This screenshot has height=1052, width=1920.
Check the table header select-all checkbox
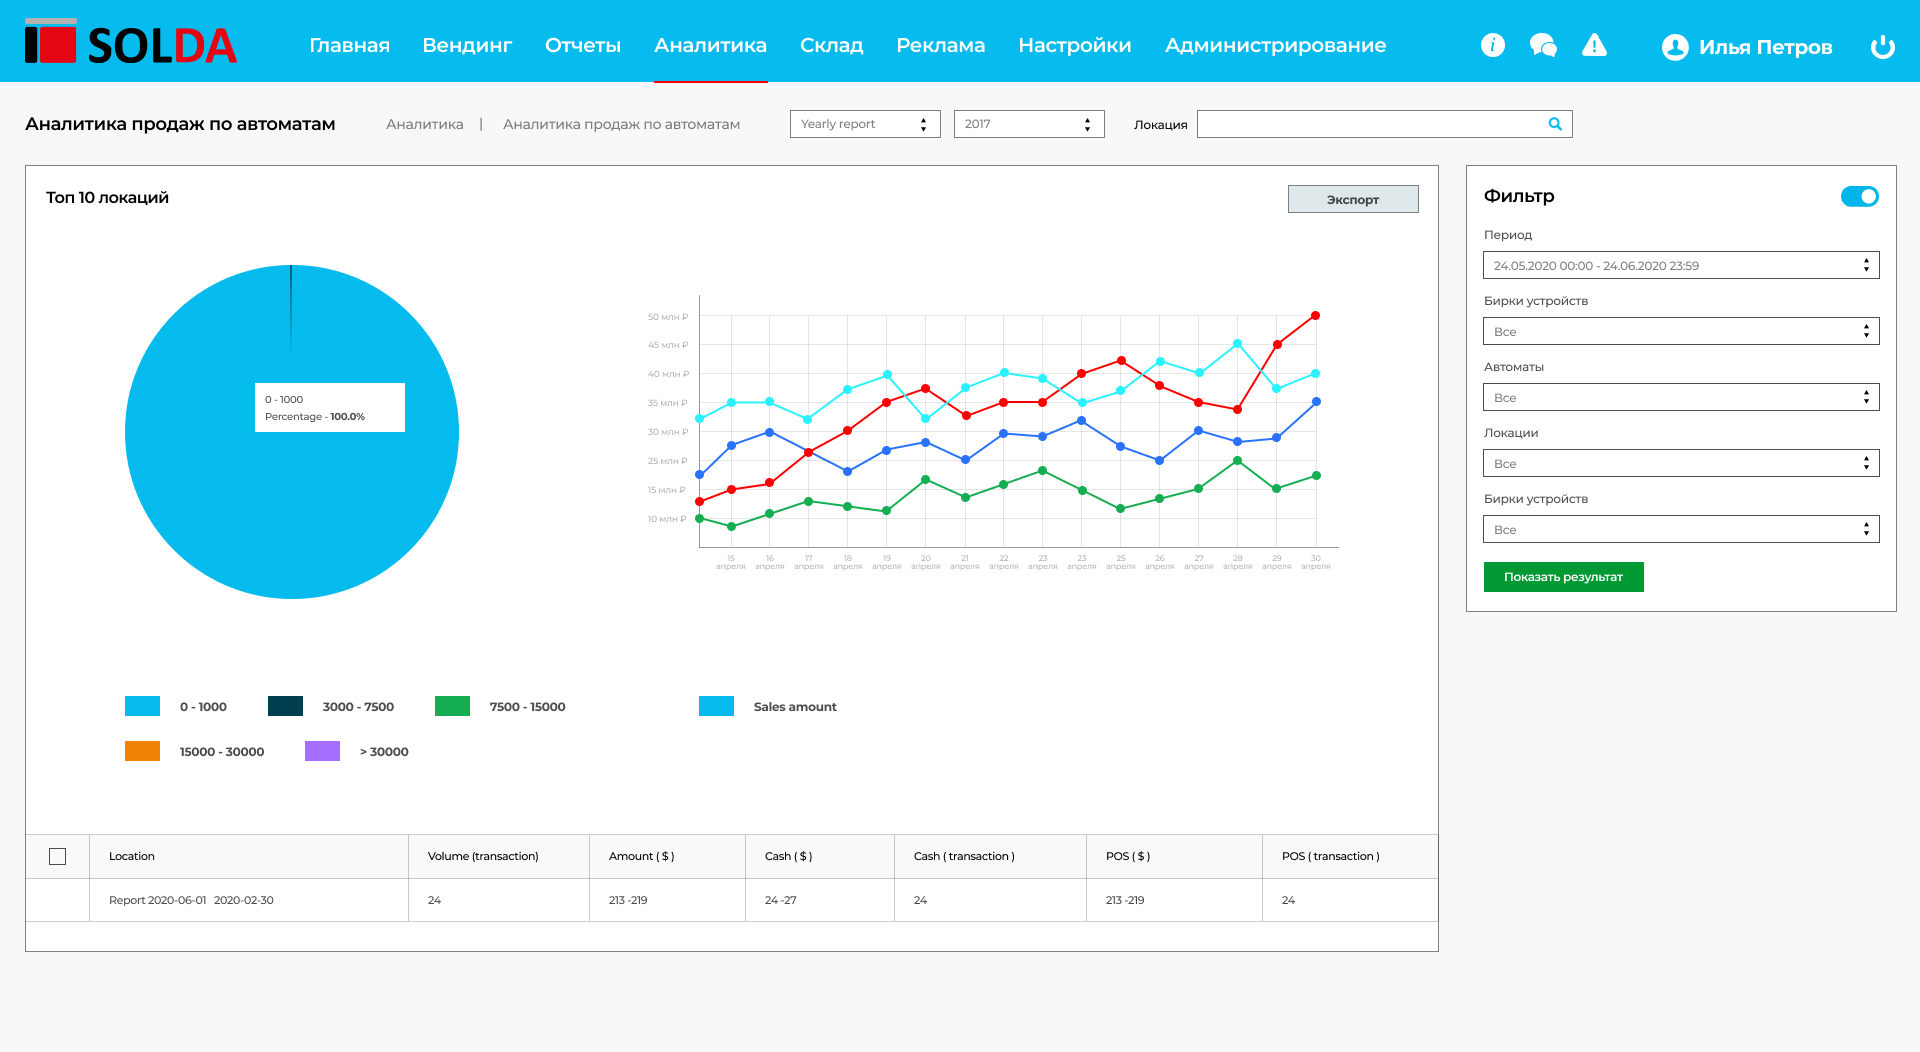coord(58,857)
